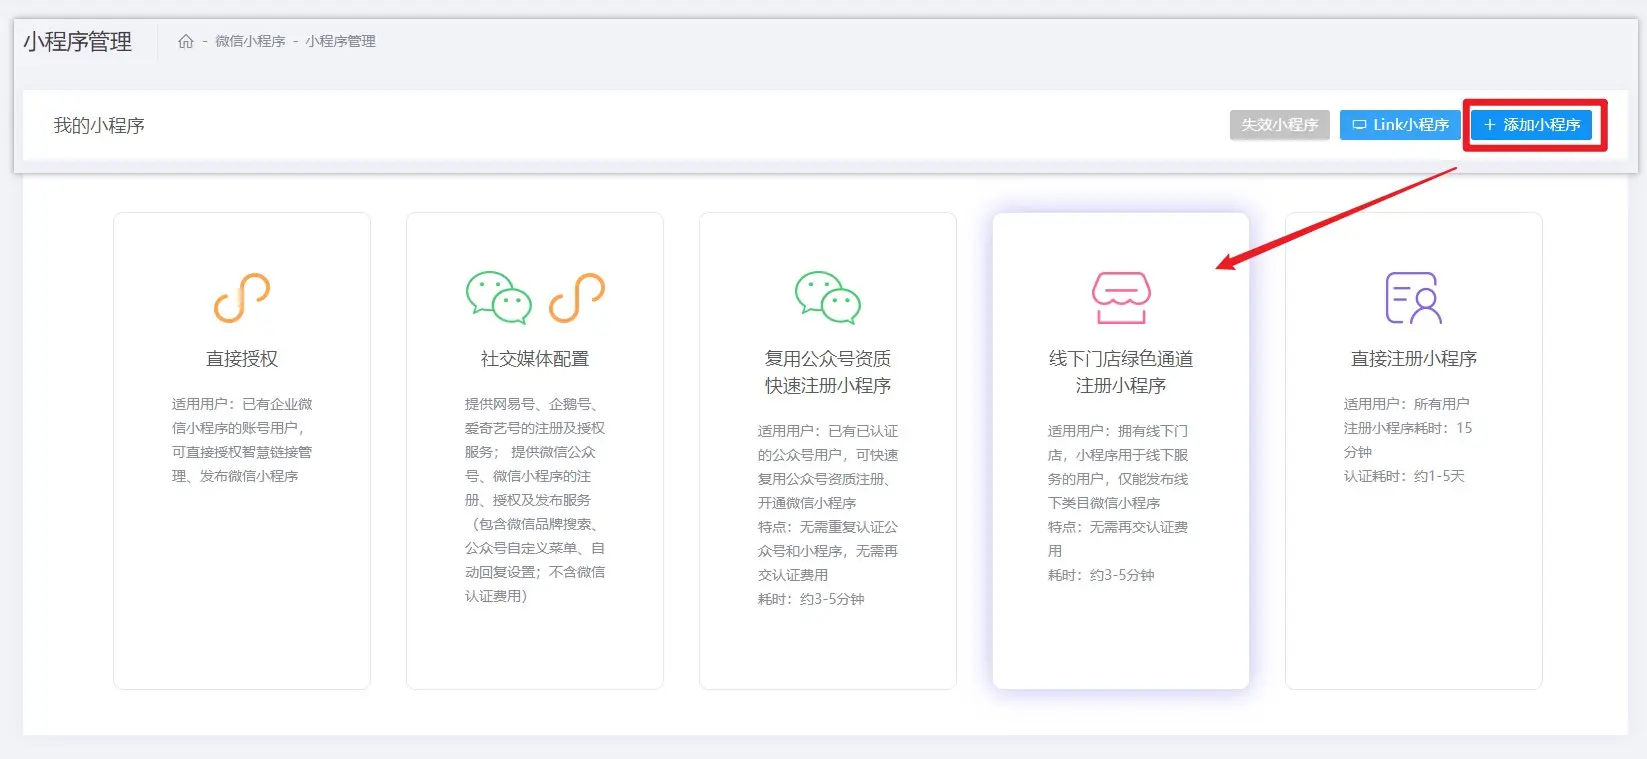Select the 直接注册小程序 card title
This screenshot has height=759, width=1647.
click(1413, 359)
